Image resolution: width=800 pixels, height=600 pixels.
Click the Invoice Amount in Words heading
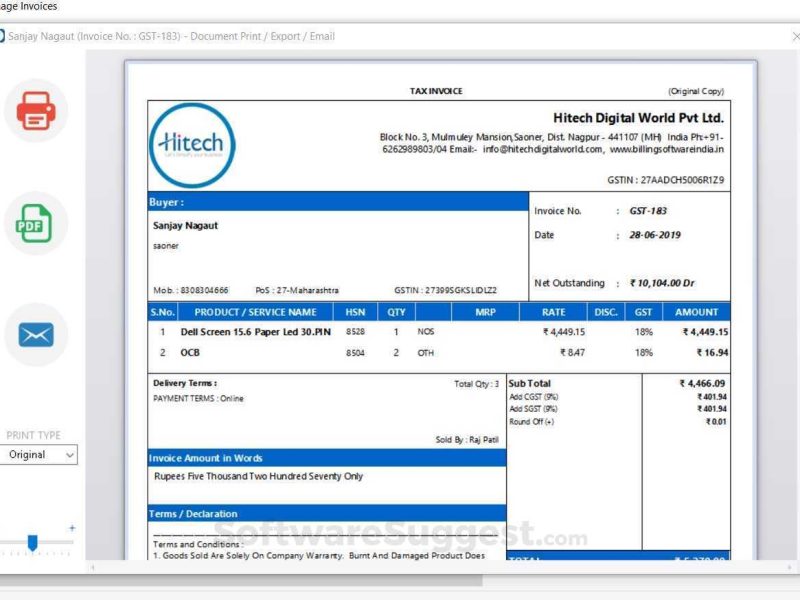pyautogui.click(x=206, y=458)
